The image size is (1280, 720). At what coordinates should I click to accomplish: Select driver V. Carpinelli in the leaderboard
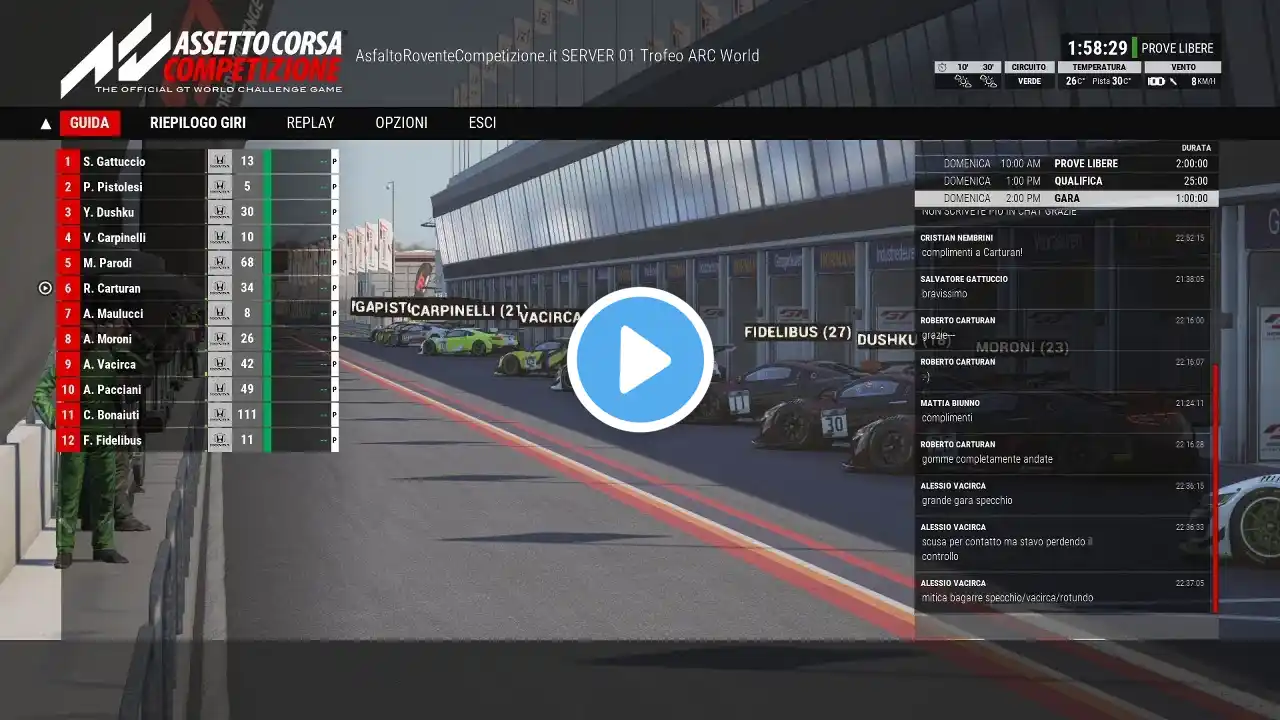point(114,237)
